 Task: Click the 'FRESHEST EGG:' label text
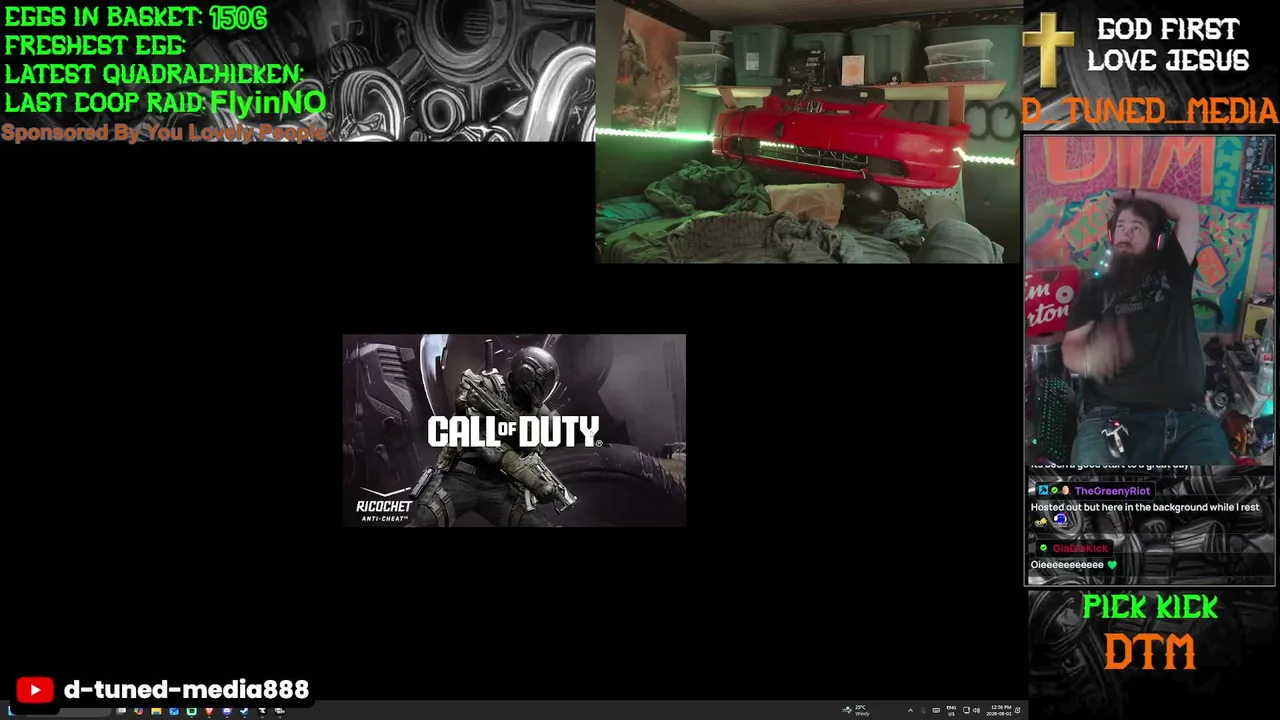(x=95, y=46)
